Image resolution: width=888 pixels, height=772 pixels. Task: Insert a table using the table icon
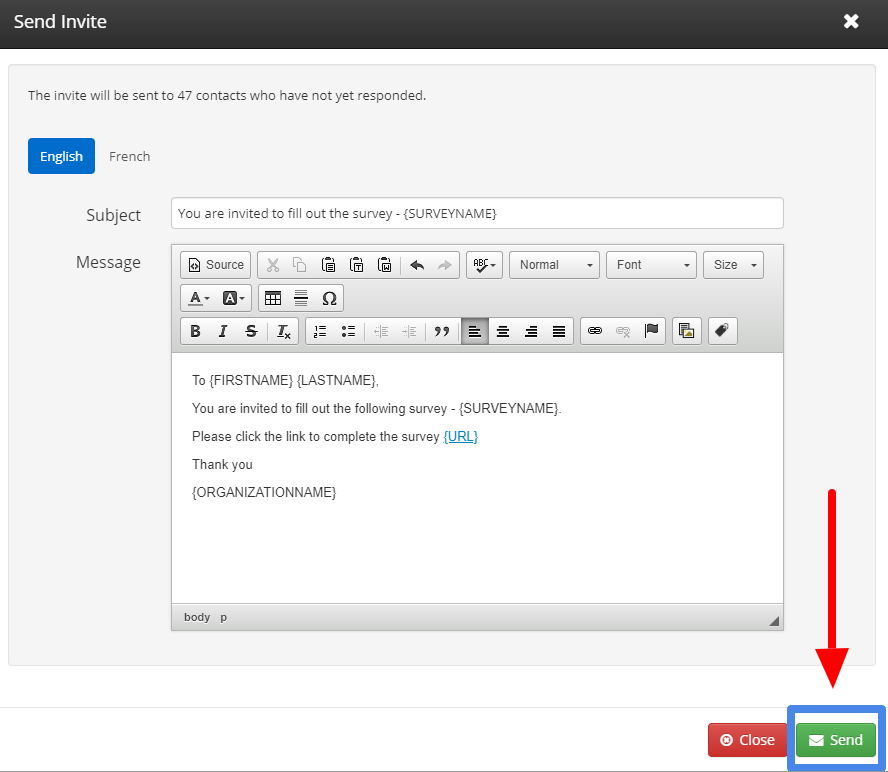click(273, 298)
